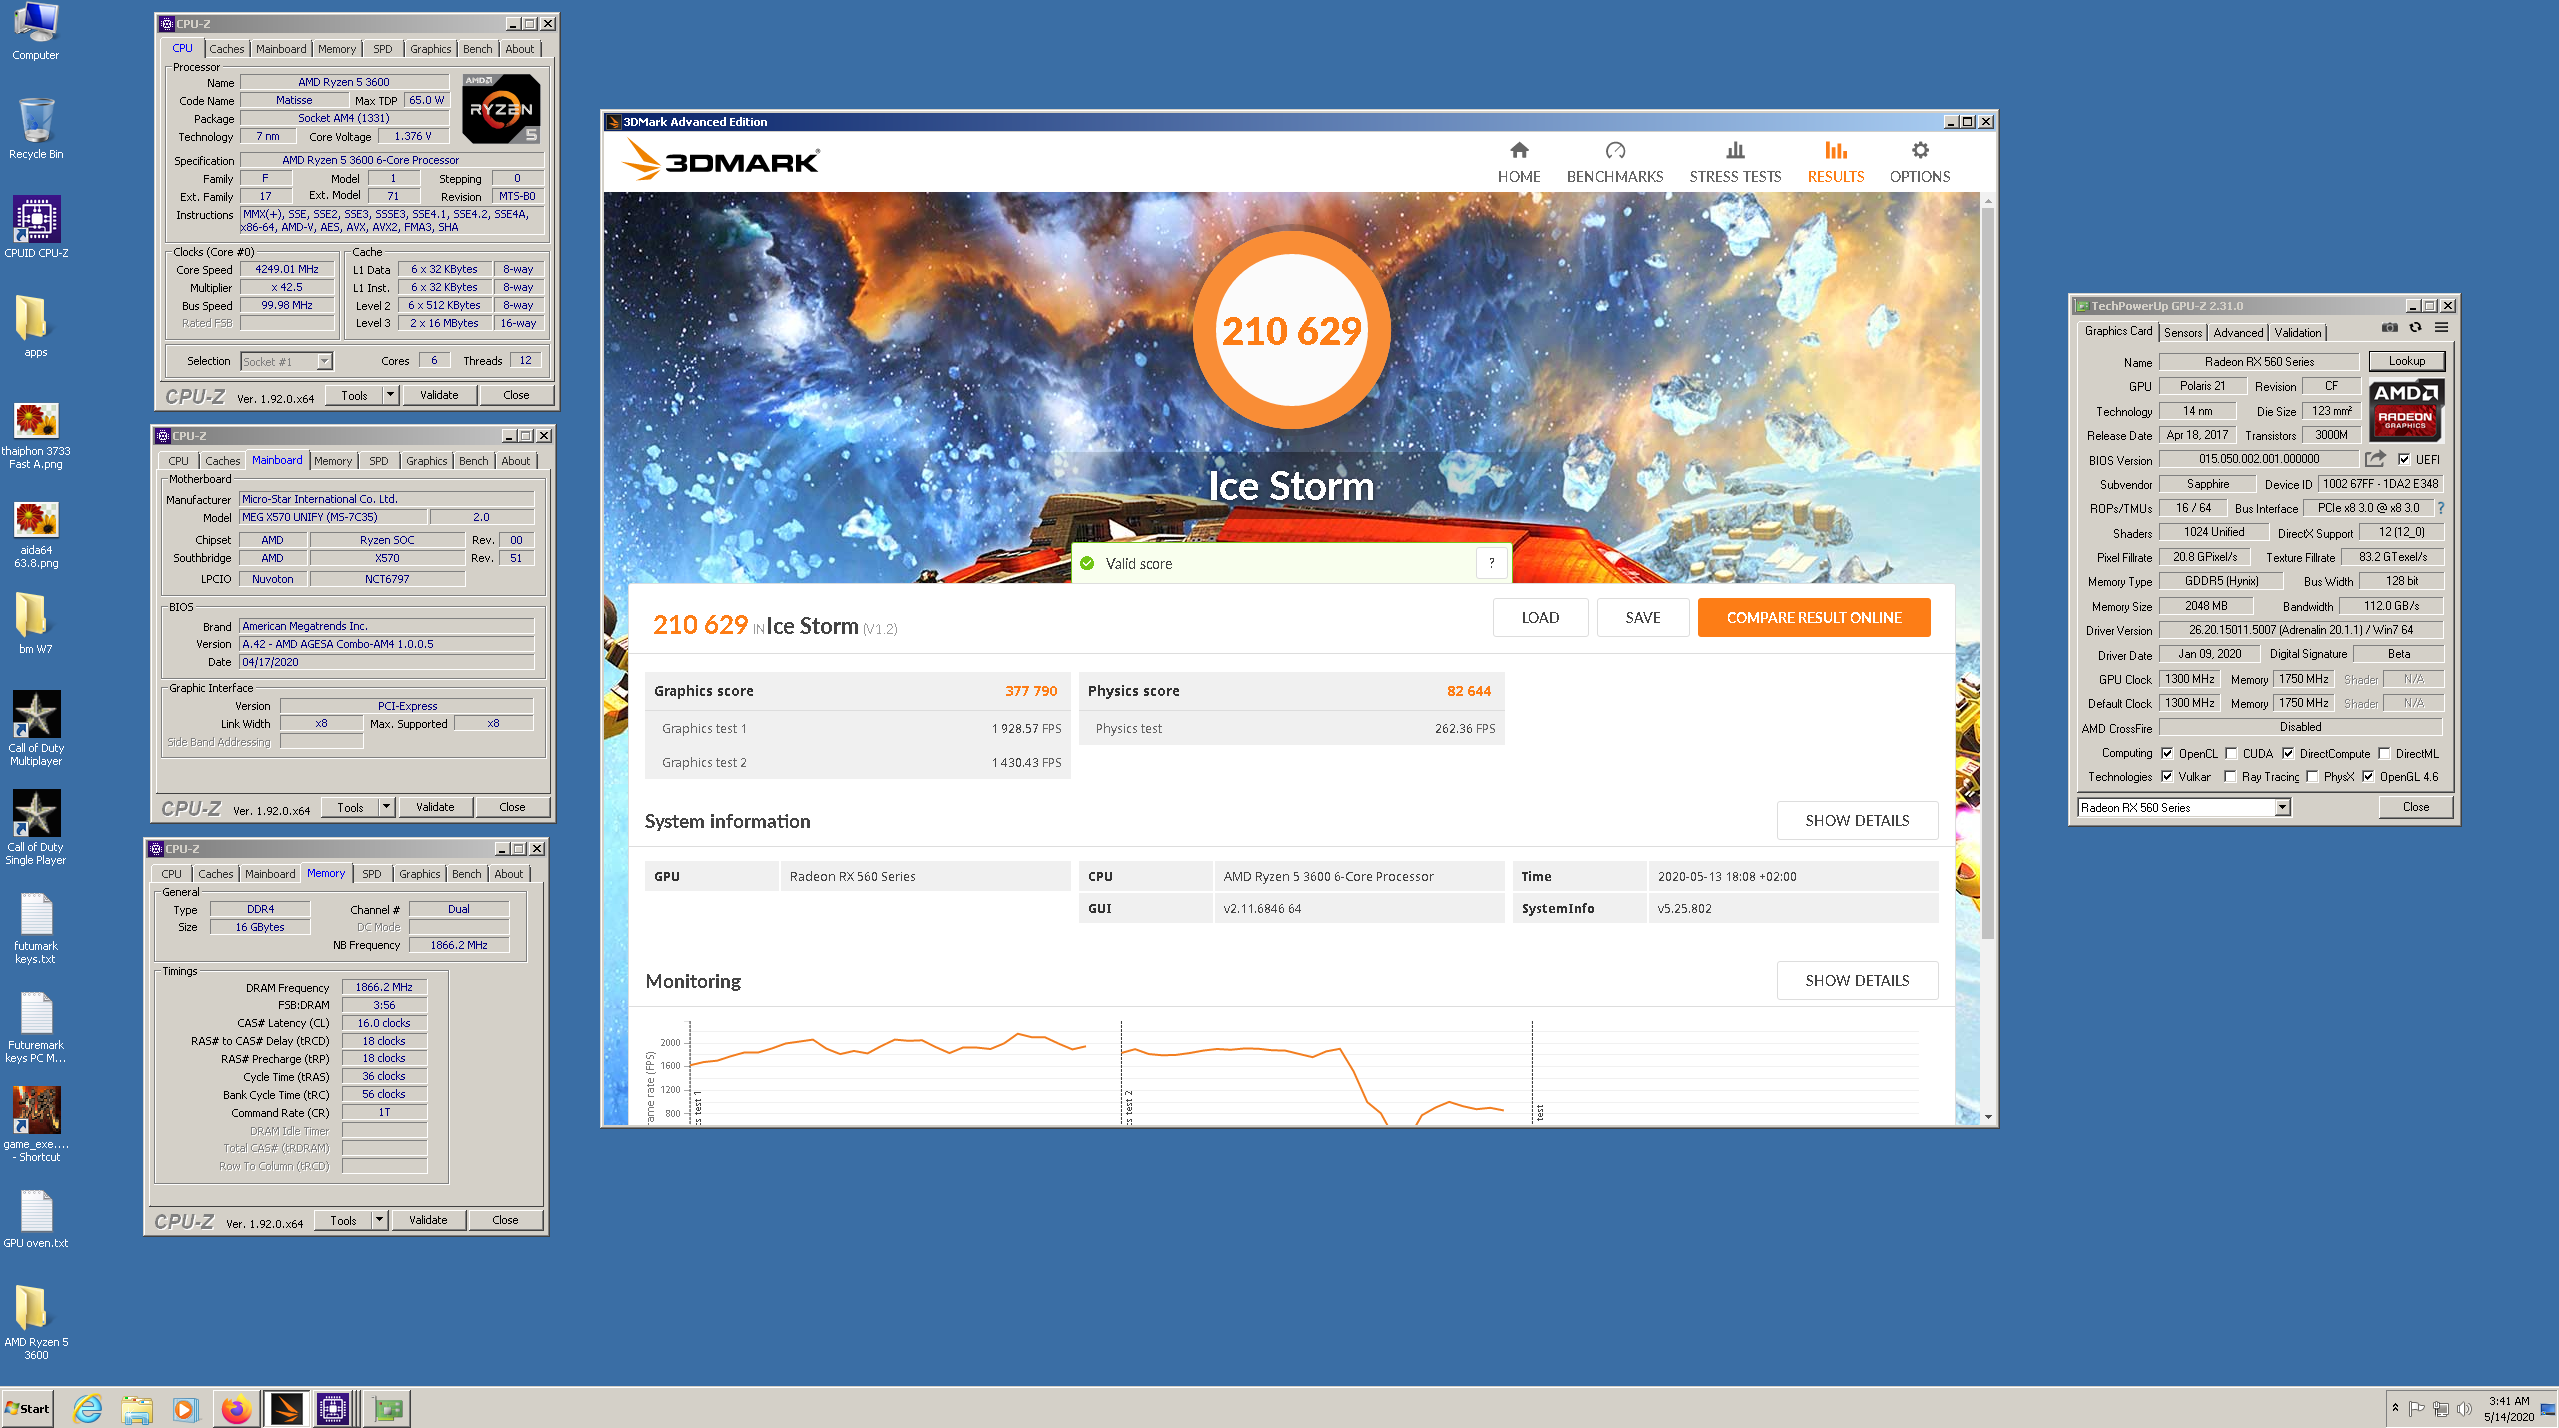Switch to GPU-Z taskbar button
The width and height of the screenshot is (2559, 1428).
coord(387,1409)
